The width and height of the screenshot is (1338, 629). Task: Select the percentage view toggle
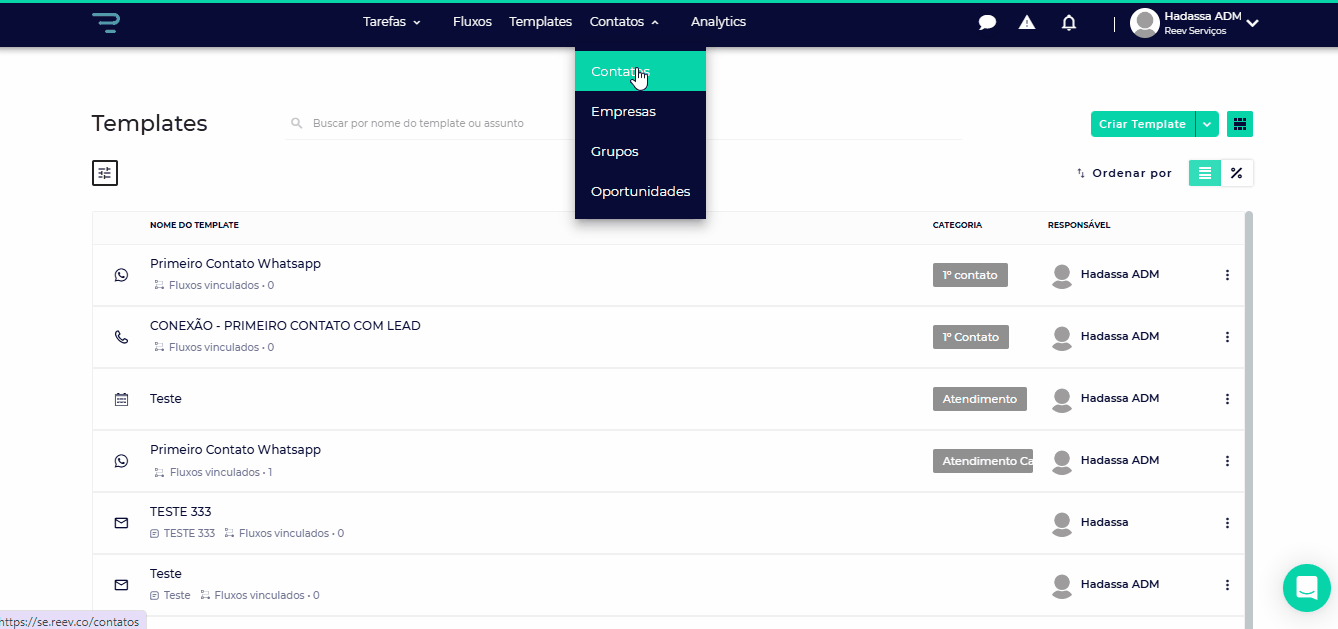click(x=1237, y=173)
